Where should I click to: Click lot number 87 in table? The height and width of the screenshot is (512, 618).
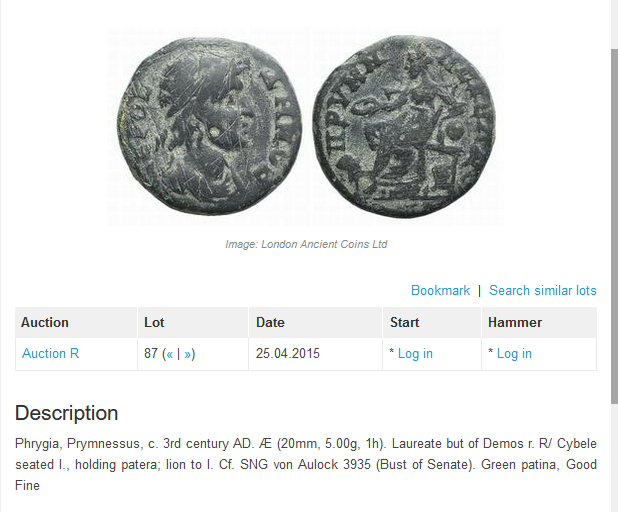click(x=152, y=353)
